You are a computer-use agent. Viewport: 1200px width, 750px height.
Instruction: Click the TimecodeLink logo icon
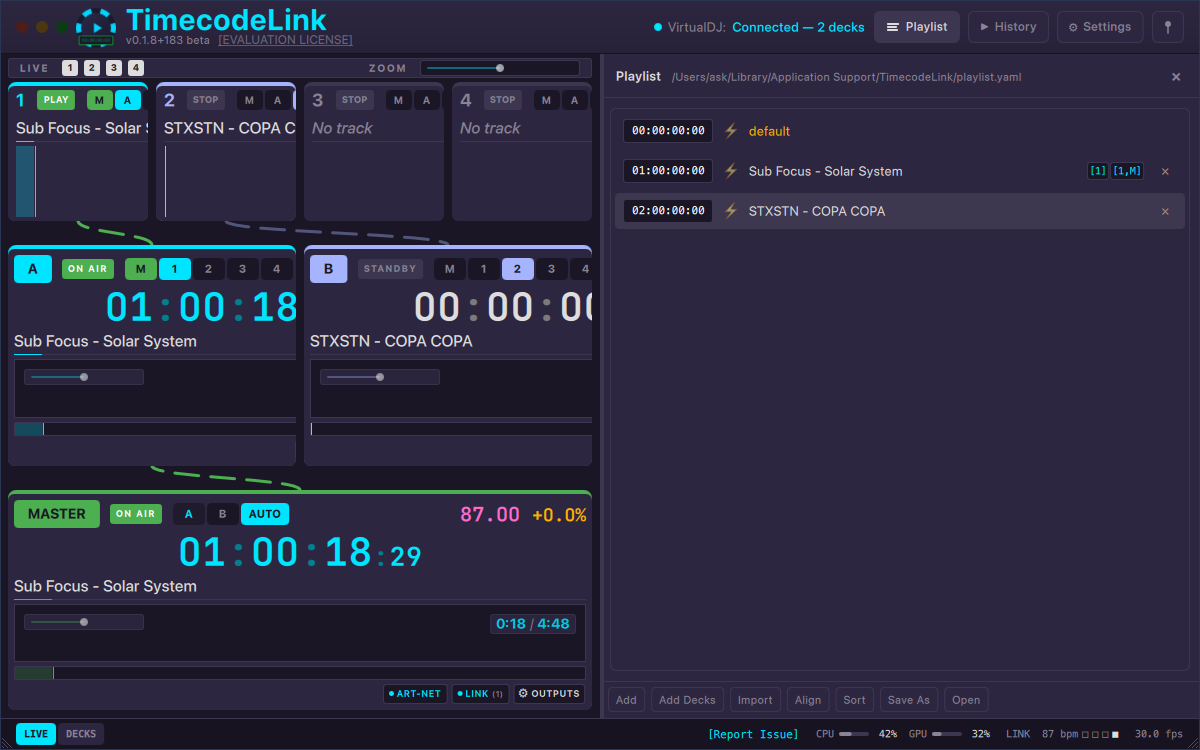(x=96, y=26)
